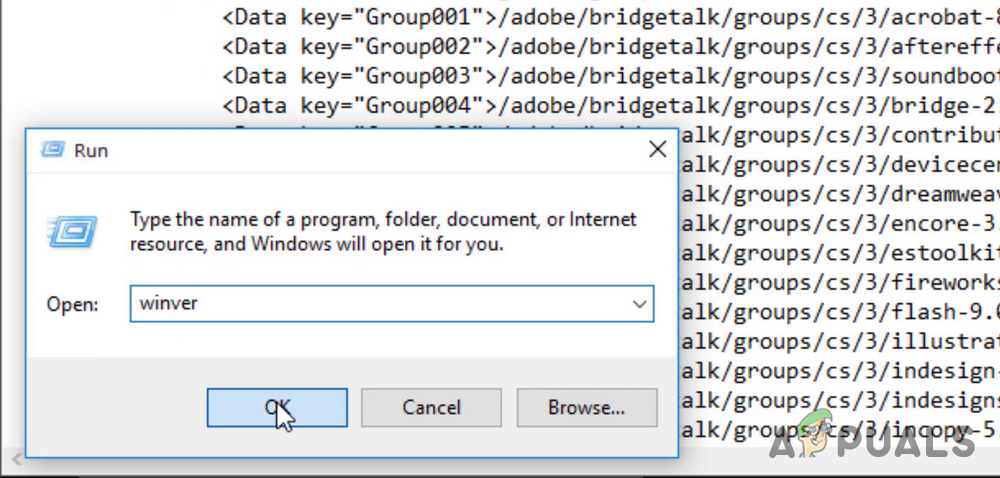Click the left arrow of horizontal scrollbar

14,459
